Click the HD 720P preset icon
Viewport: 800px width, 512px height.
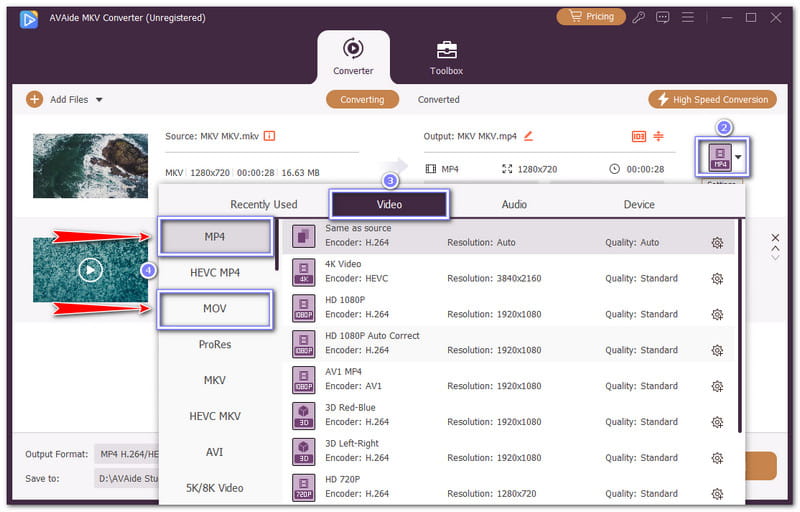(x=304, y=488)
